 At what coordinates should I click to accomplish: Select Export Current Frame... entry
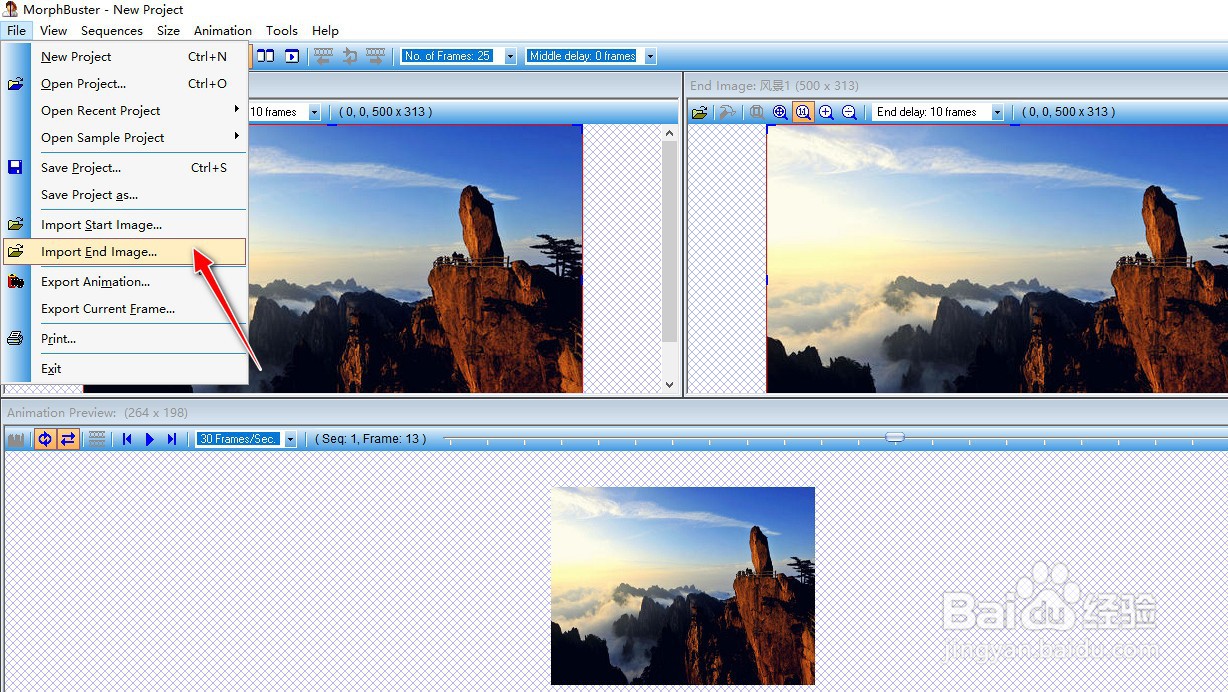[125, 308]
